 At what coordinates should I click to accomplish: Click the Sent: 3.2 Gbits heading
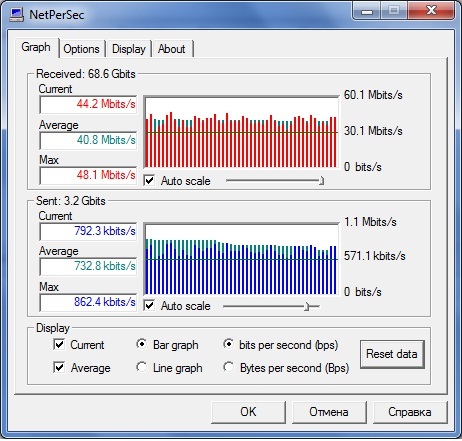(x=71, y=201)
